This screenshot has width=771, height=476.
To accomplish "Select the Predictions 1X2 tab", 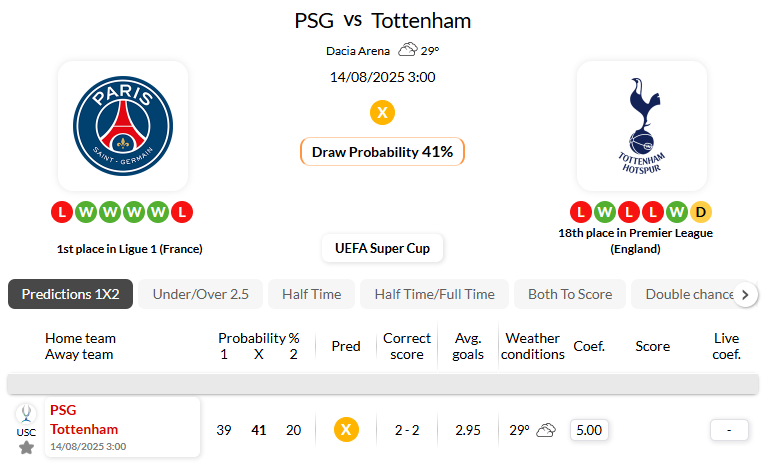I will [x=70, y=294].
